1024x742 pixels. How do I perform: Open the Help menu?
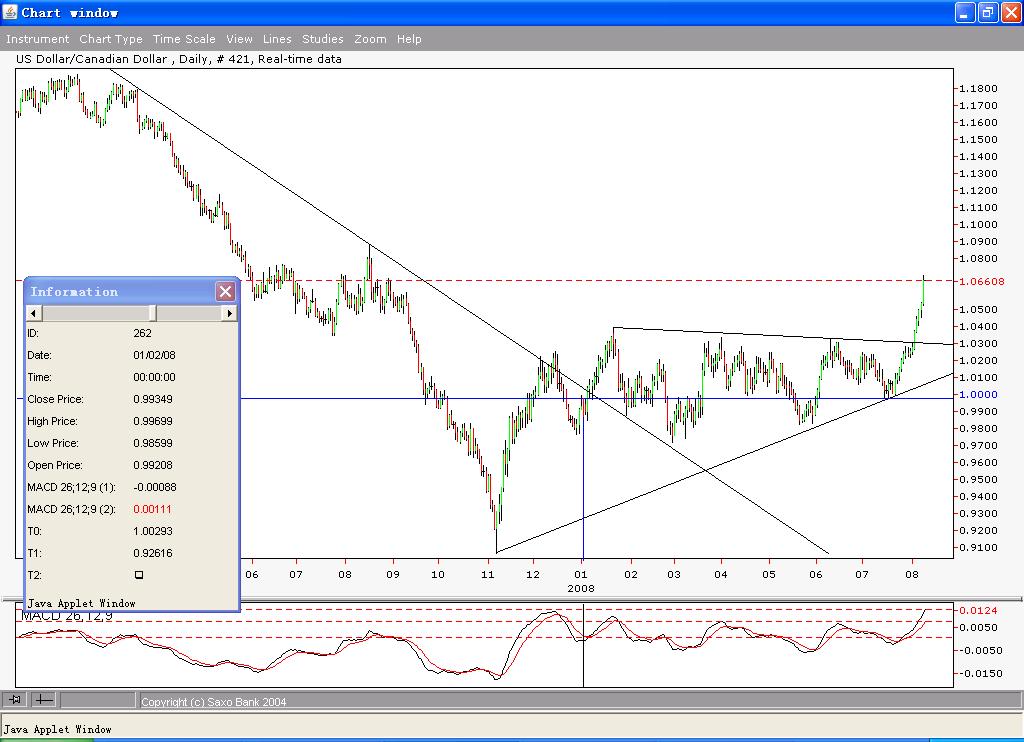pos(409,39)
